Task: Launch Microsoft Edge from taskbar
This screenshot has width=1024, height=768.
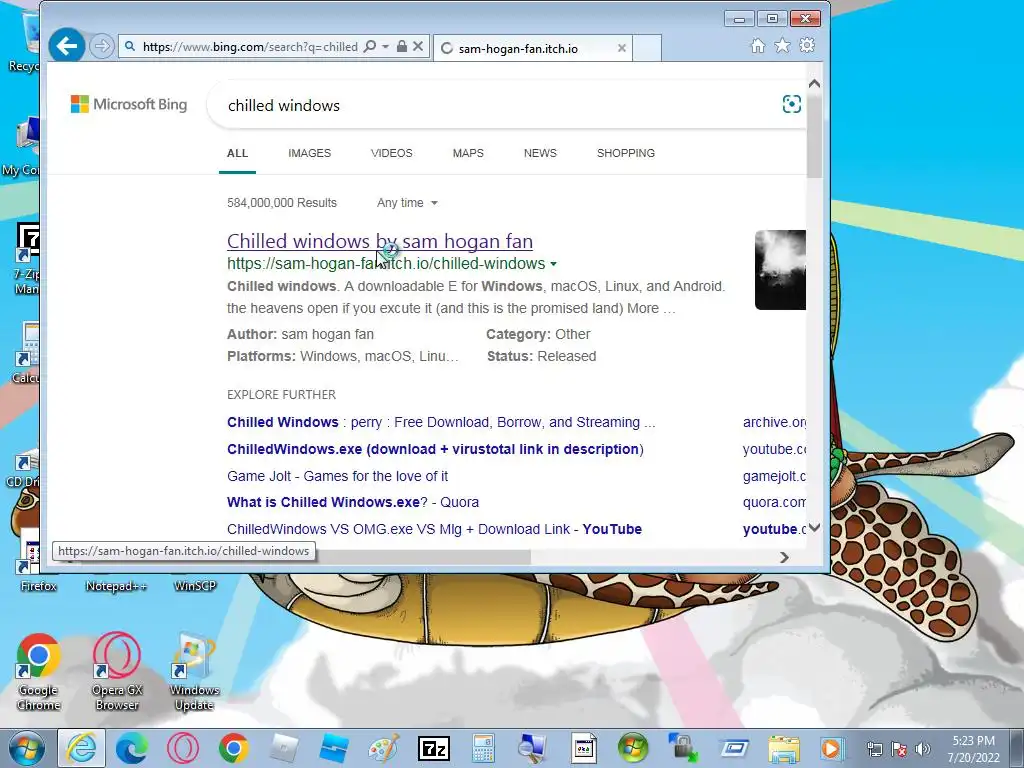Action: pyautogui.click(x=132, y=748)
